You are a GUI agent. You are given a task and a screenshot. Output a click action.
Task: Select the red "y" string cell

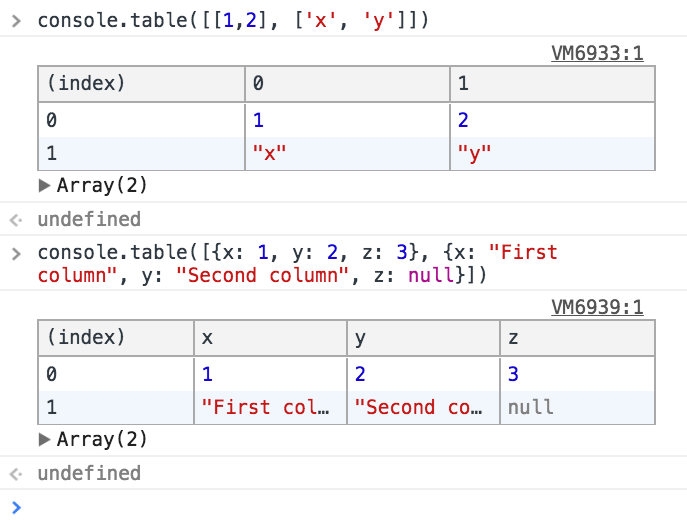[551, 153]
